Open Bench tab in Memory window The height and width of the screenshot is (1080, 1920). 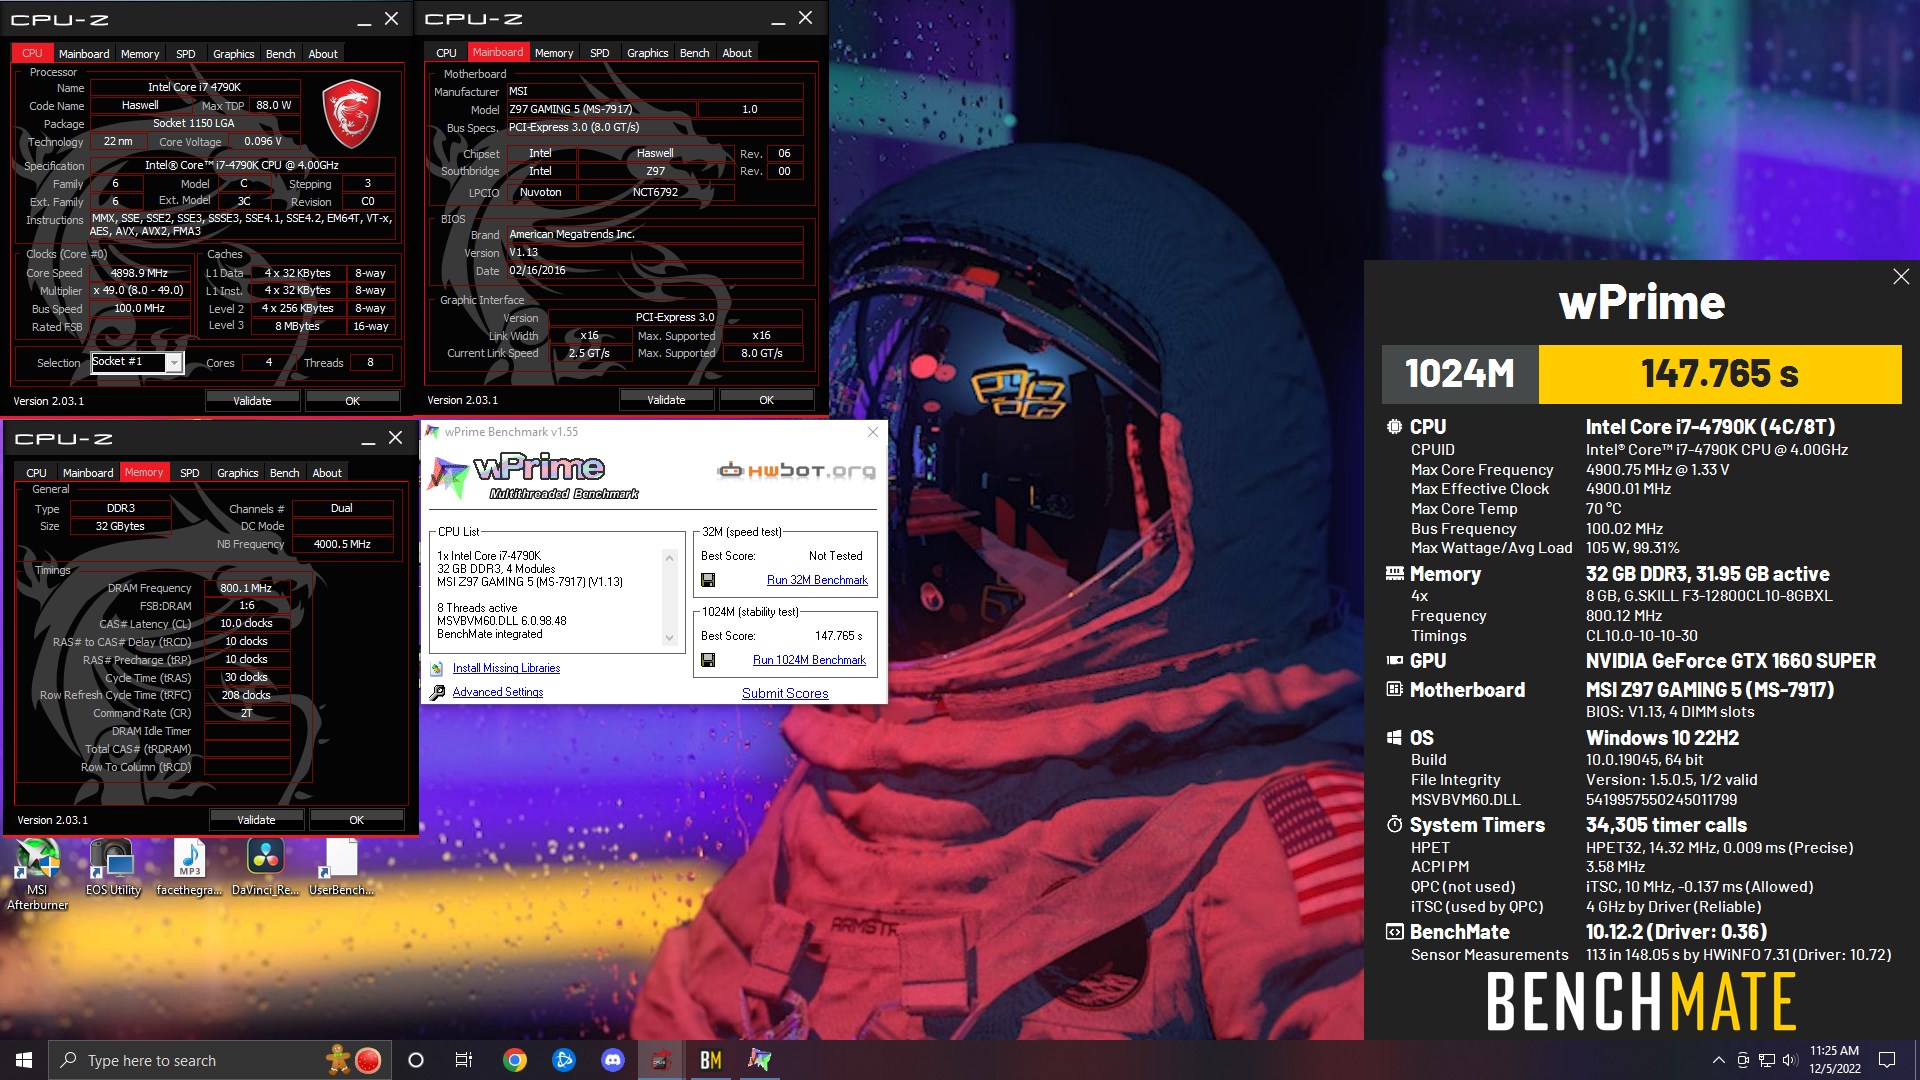[284, 473]
